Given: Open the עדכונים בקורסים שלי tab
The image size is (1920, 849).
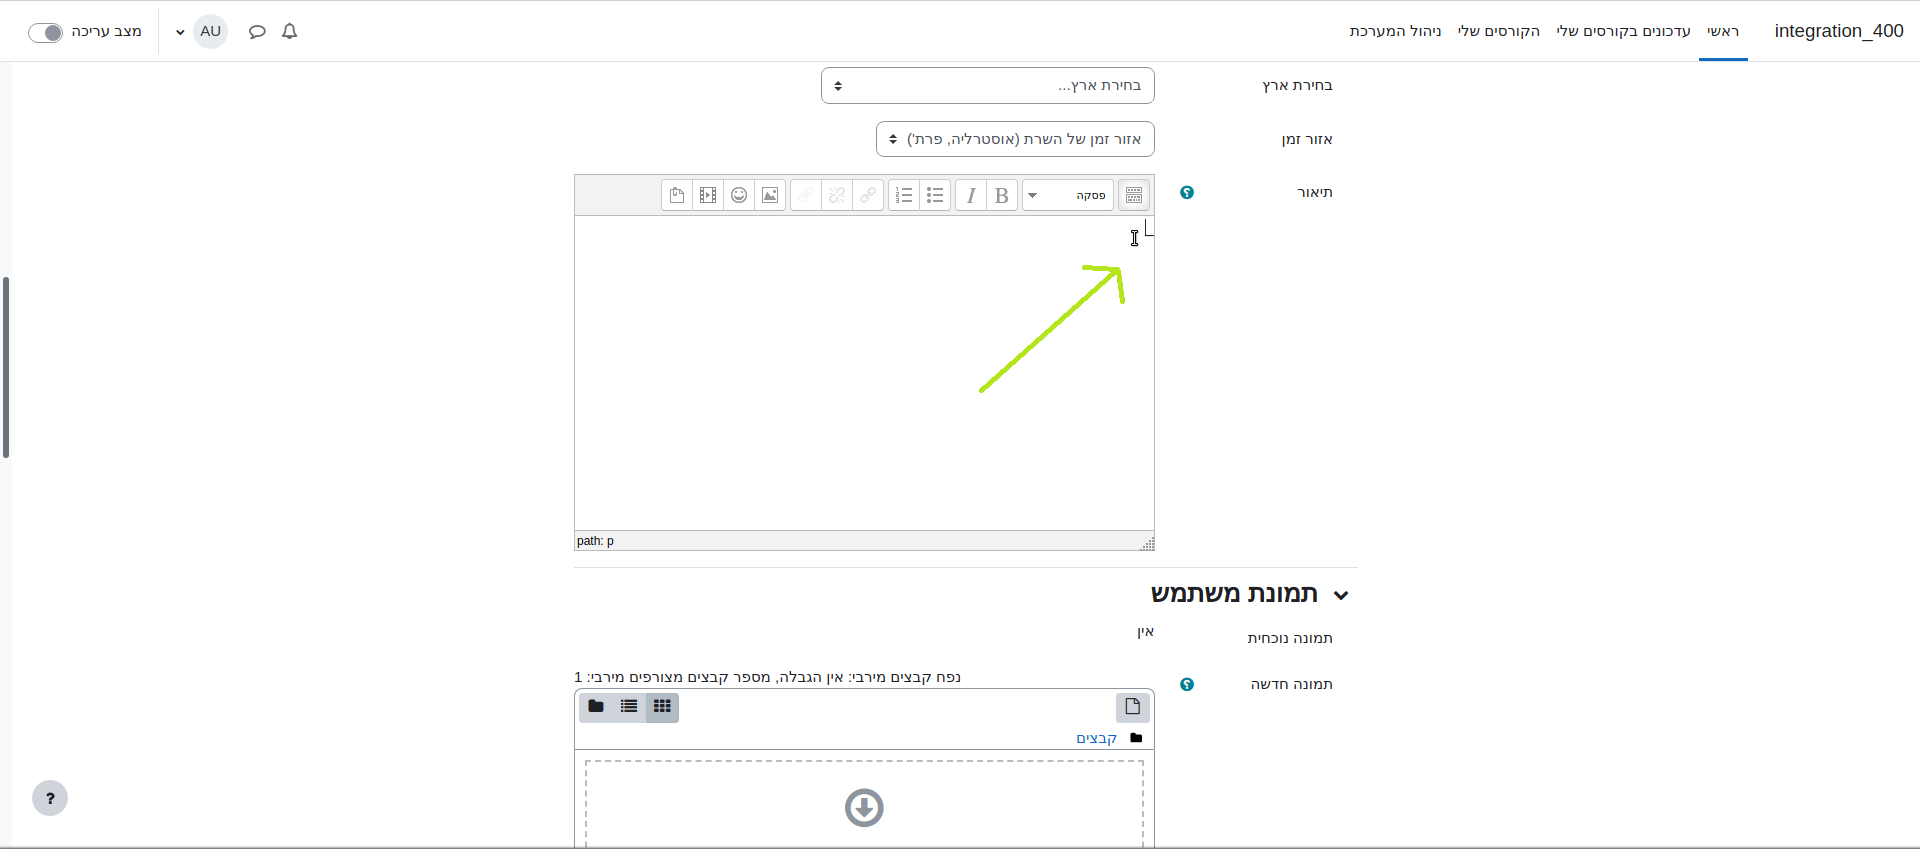Looking at the screenshot, I should point(1623,31).
